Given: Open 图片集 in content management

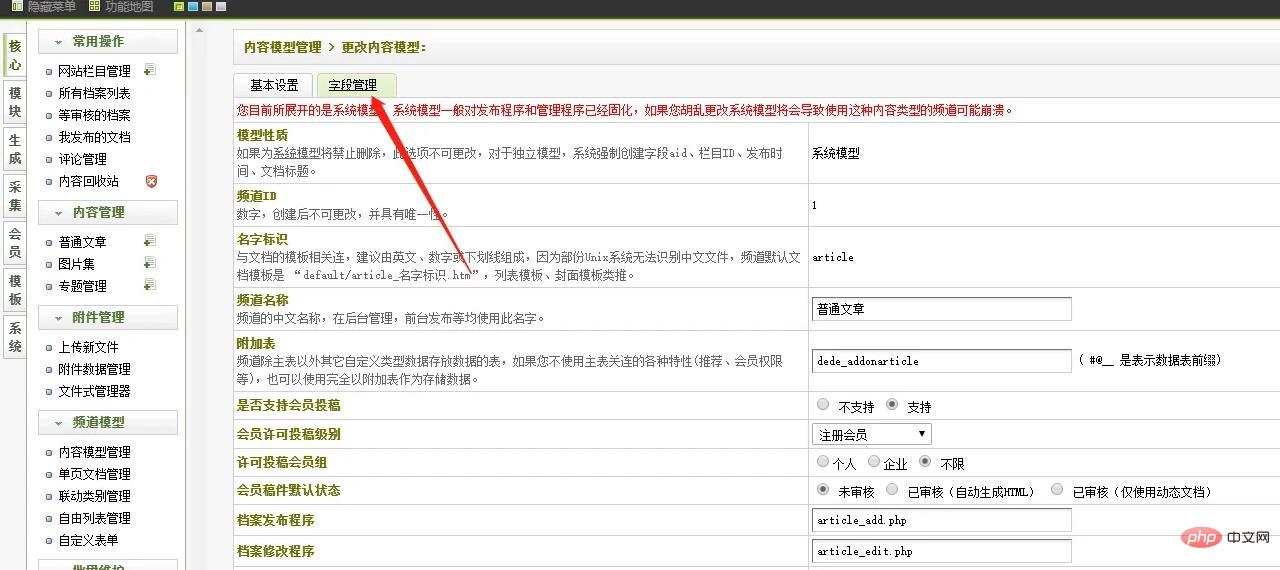Looking at the screenshot, I should 76,264.
